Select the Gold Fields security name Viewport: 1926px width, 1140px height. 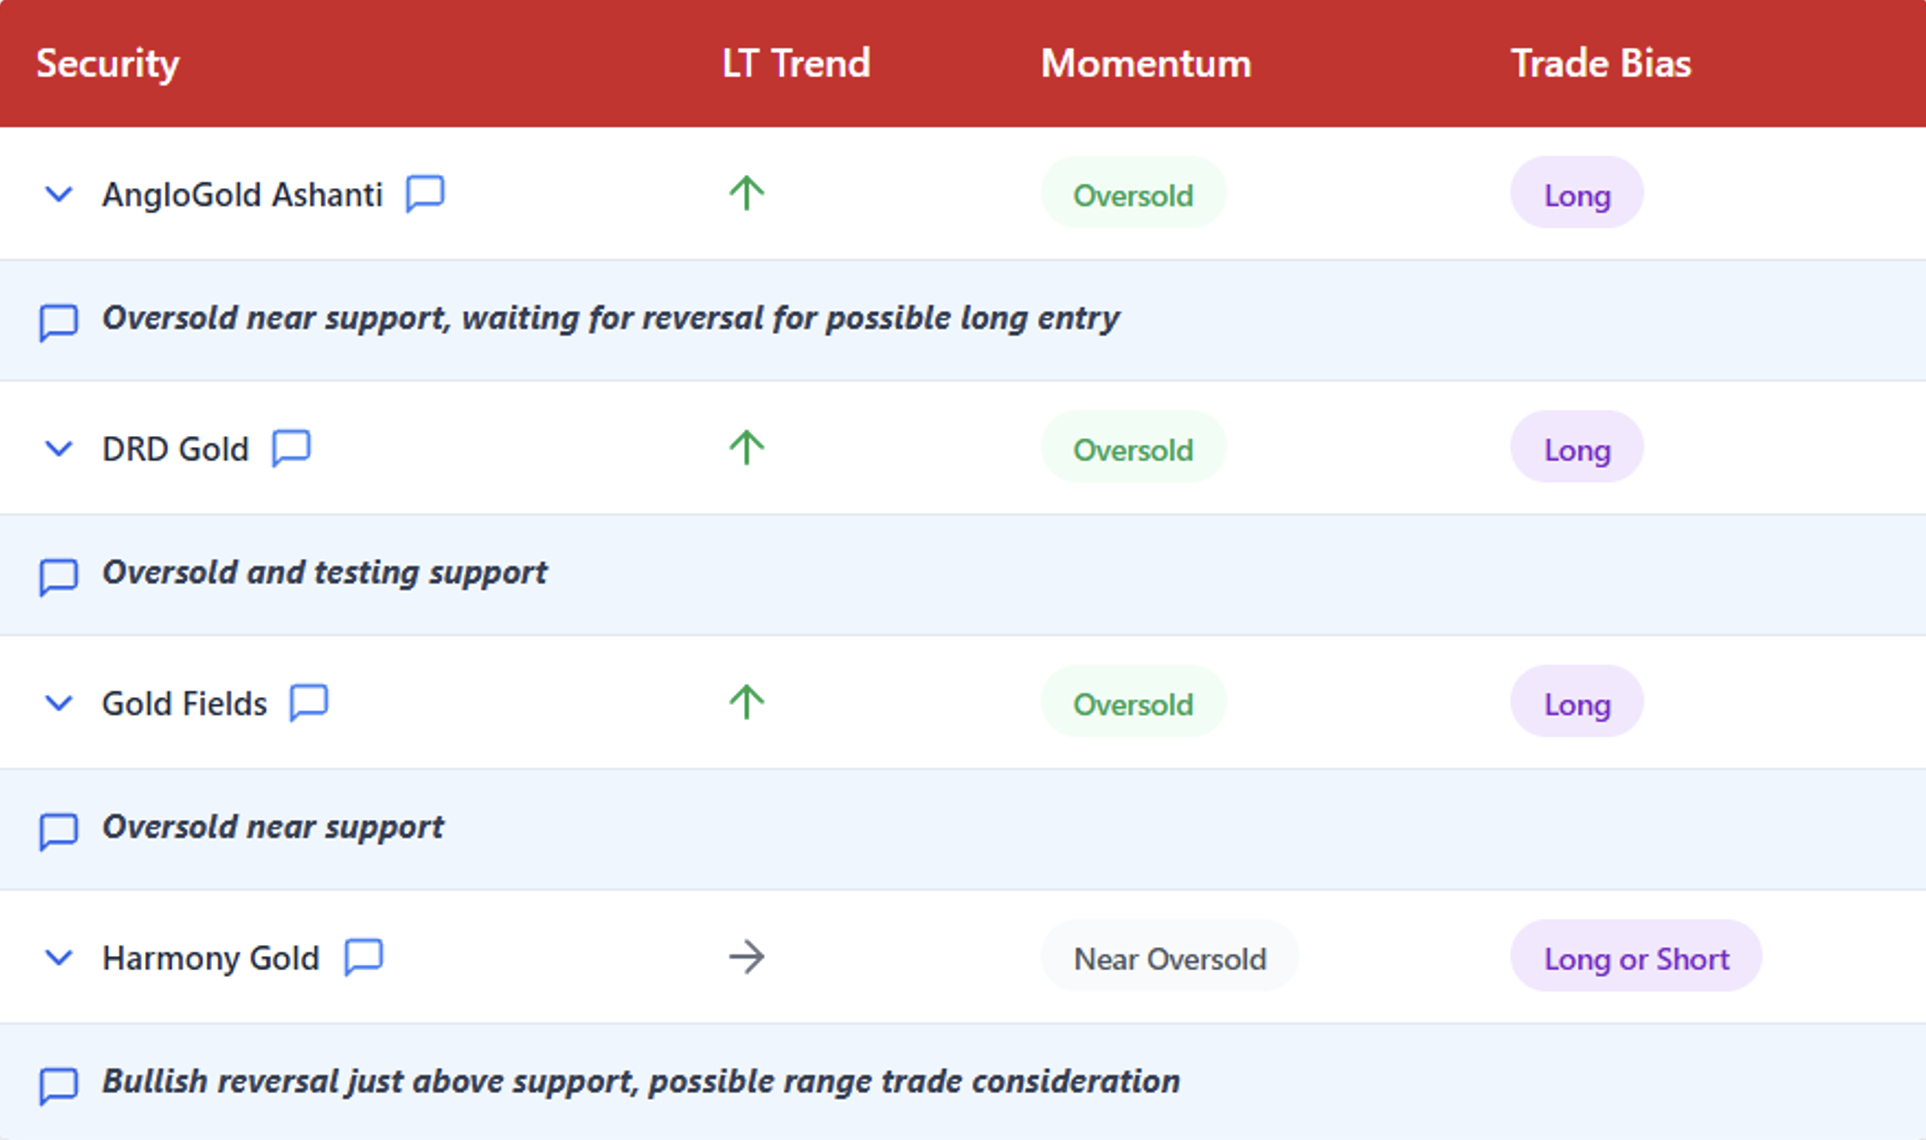(x=184, y=703)
